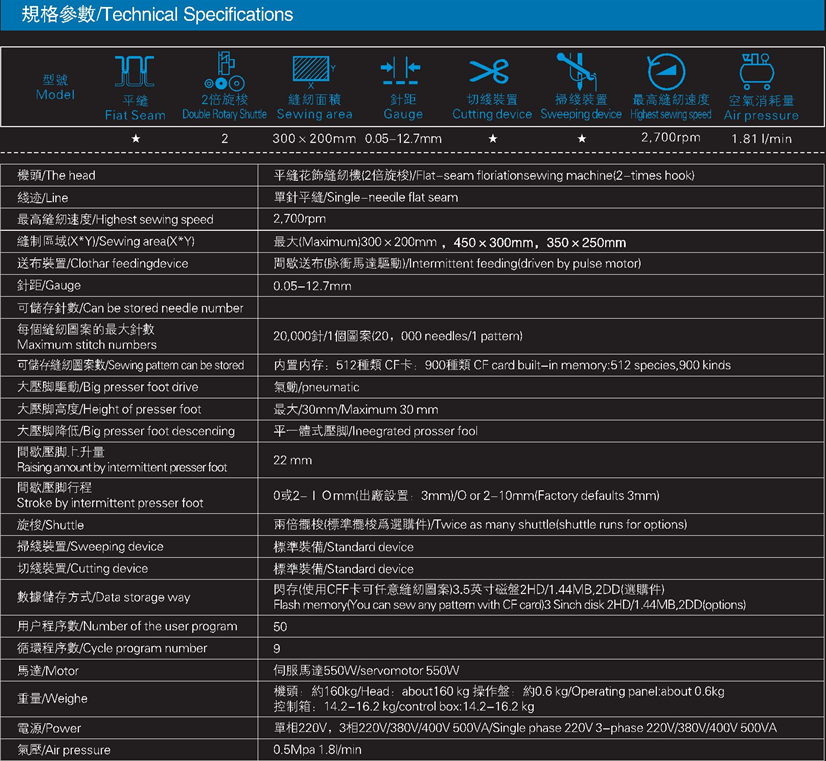Click the value 50 for user programs
Image resolution: width=826 pixels, height=761 pixels.
pyautogui.click(x=280, y=627)
